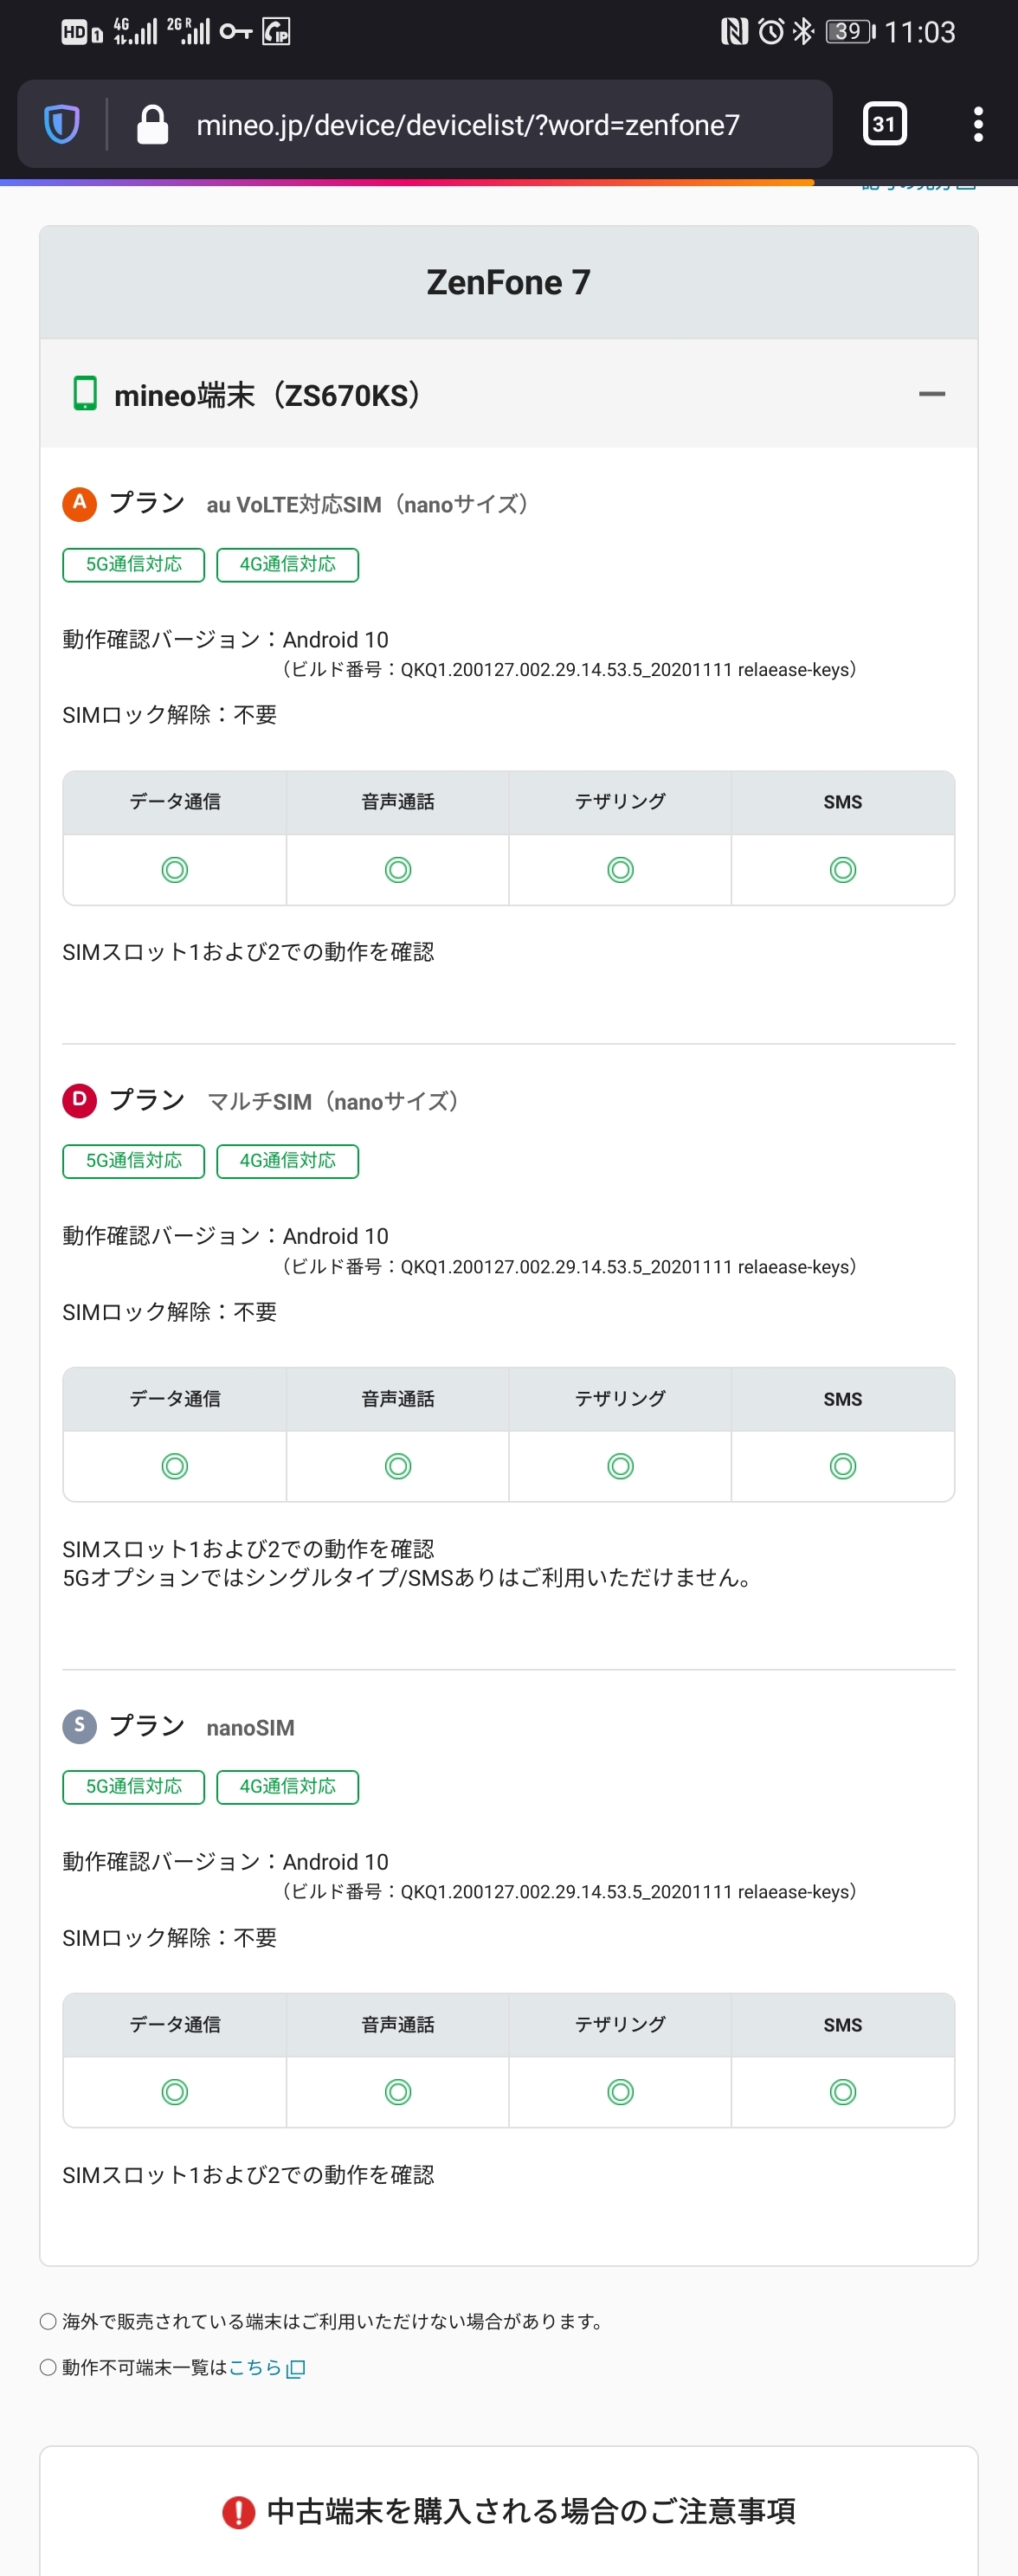1018x2576 pixels.
Task: Tap the data通信 check mark in A plan
Action: point(175,870)
